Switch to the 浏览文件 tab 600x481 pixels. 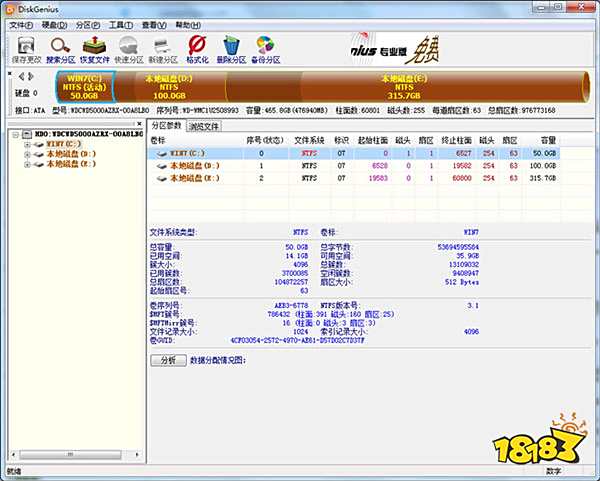(204, 126)
